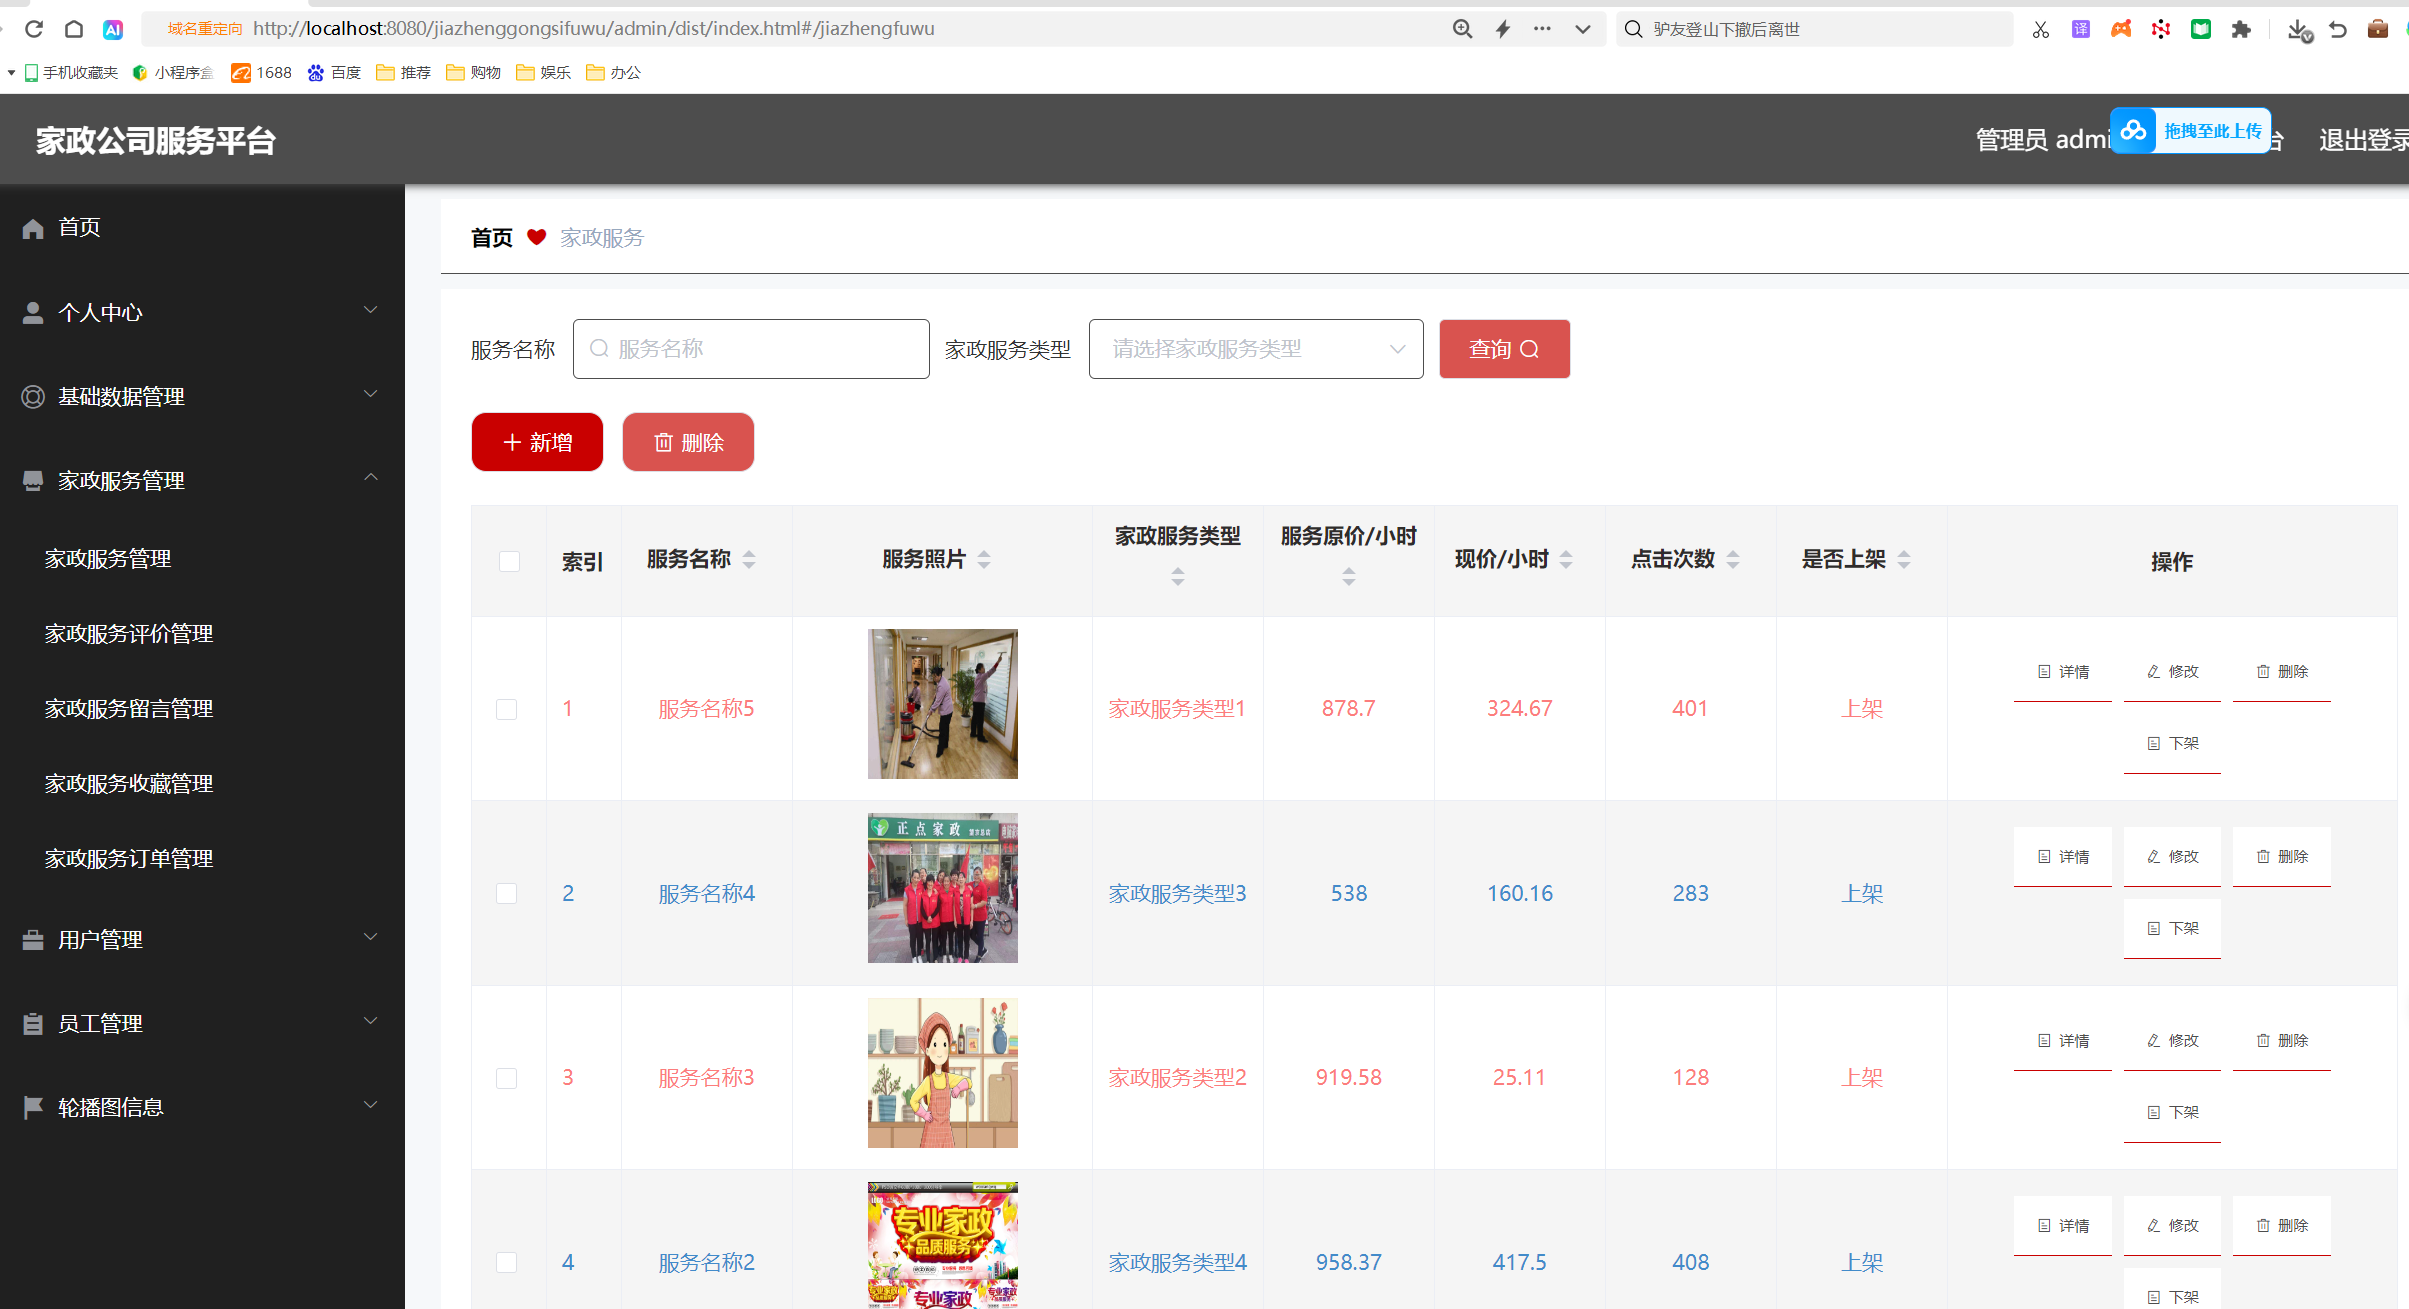2409x1309 pixels.
Task: Click the gear icon beside 基础数据管理
Action: tap(31, 396)
